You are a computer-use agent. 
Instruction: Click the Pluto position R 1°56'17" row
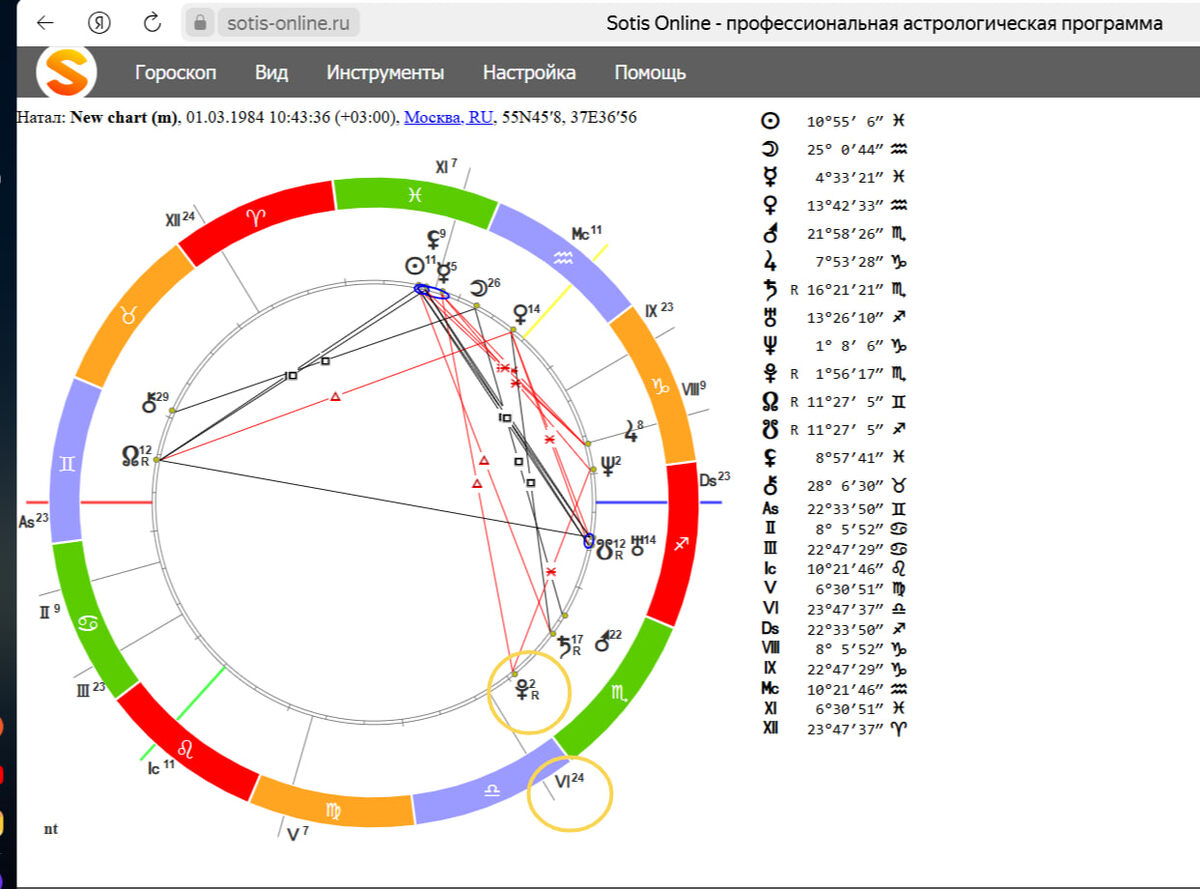[x=833, y=373]
